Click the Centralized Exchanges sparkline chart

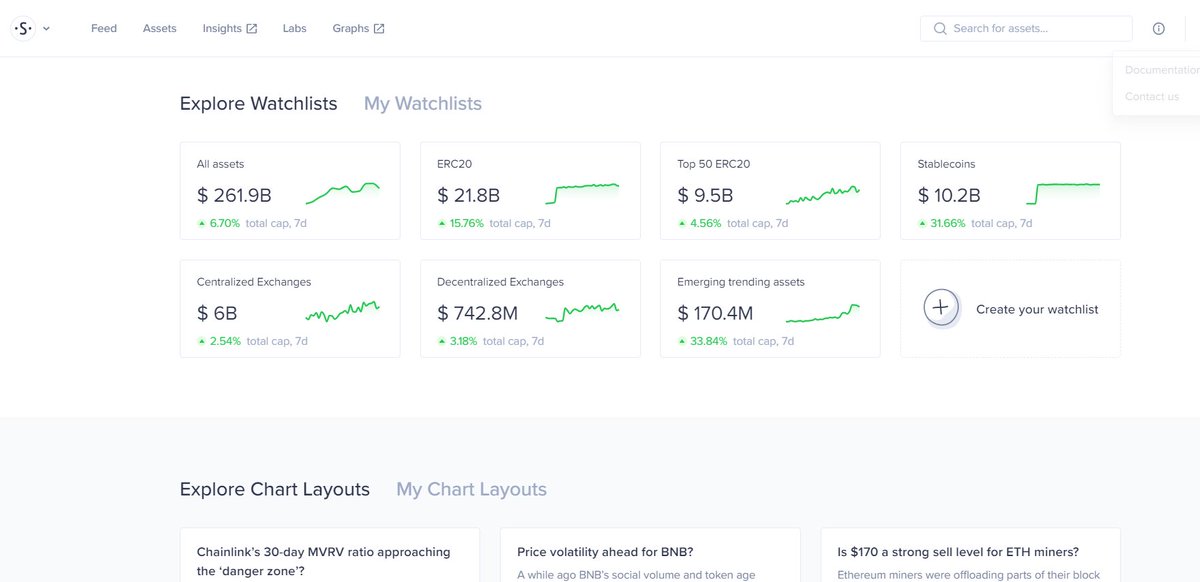pyautogui.click(x=343, y=311)
